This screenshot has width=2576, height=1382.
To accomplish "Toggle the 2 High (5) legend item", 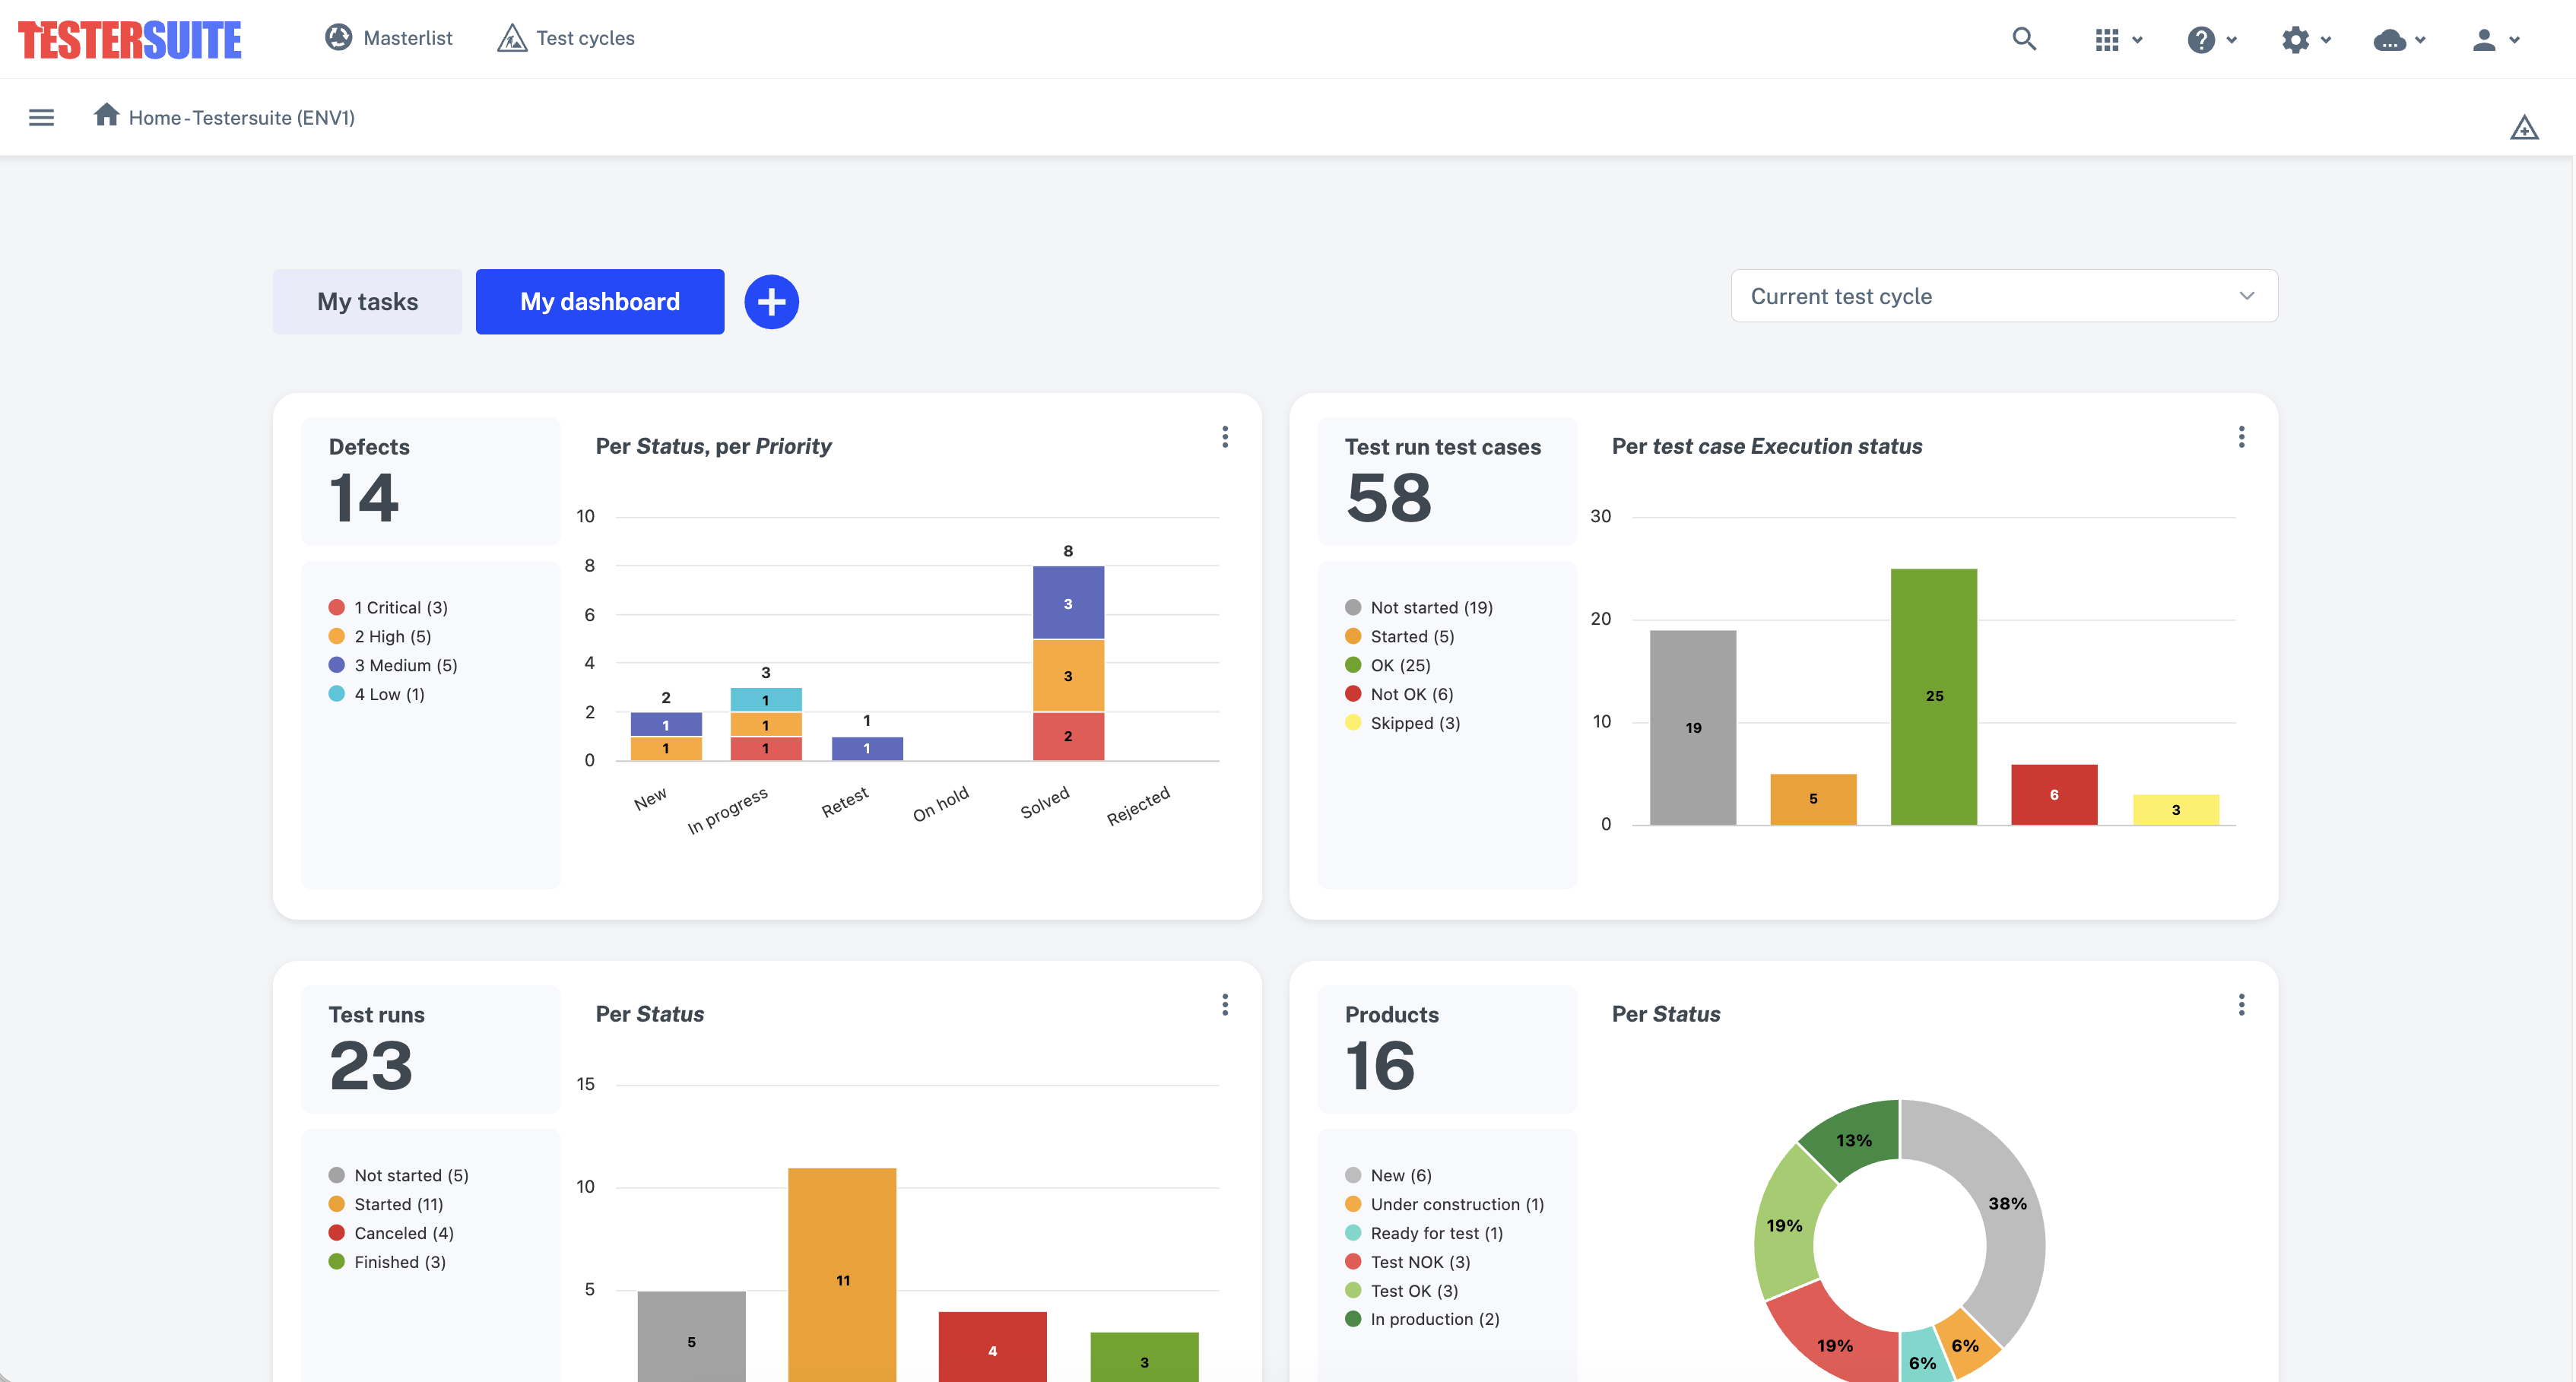I will coord(380,637).
